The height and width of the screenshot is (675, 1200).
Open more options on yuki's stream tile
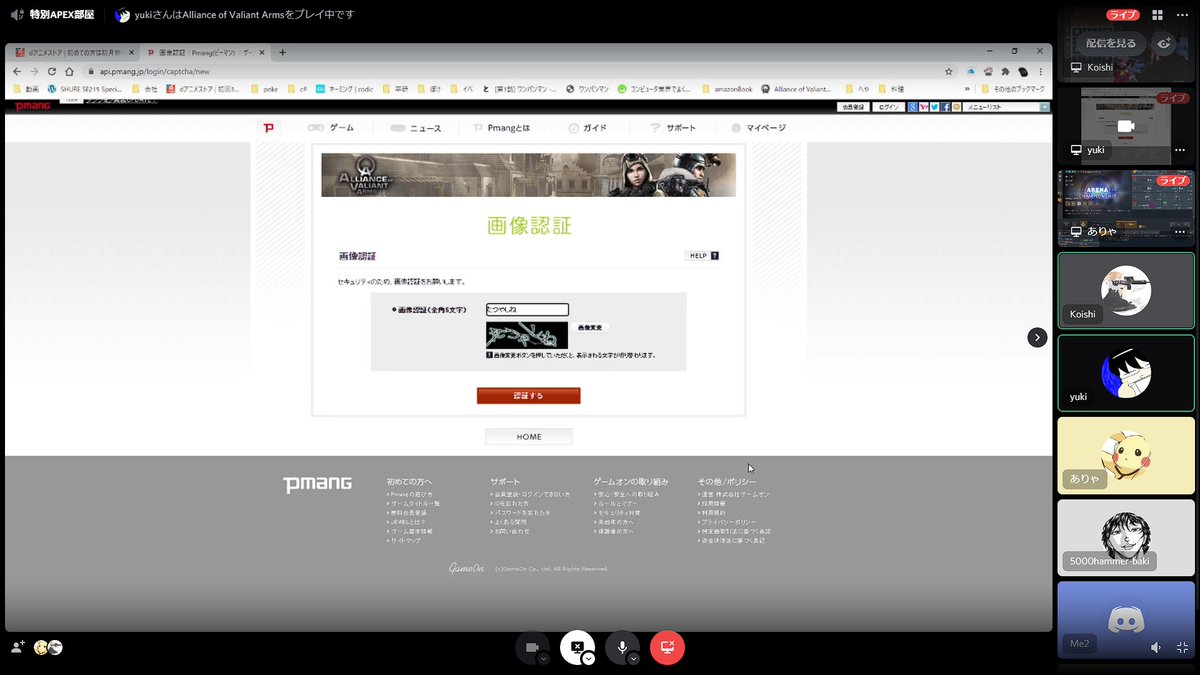pos(1180,150)
